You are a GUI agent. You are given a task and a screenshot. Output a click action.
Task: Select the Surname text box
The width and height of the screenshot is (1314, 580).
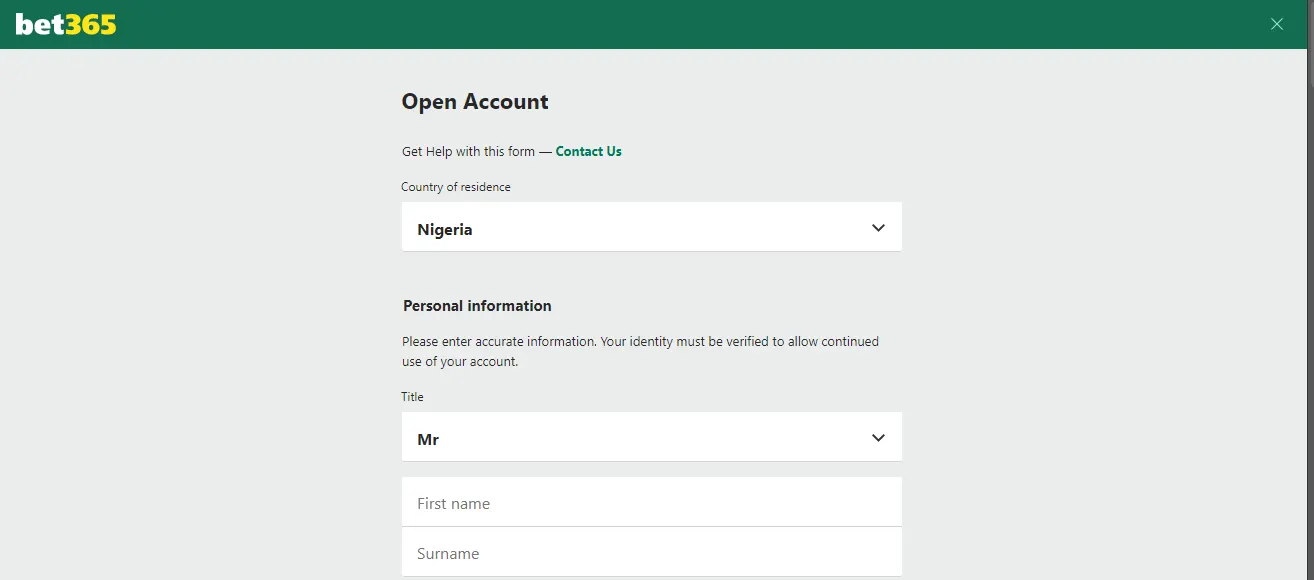[651, 551]
